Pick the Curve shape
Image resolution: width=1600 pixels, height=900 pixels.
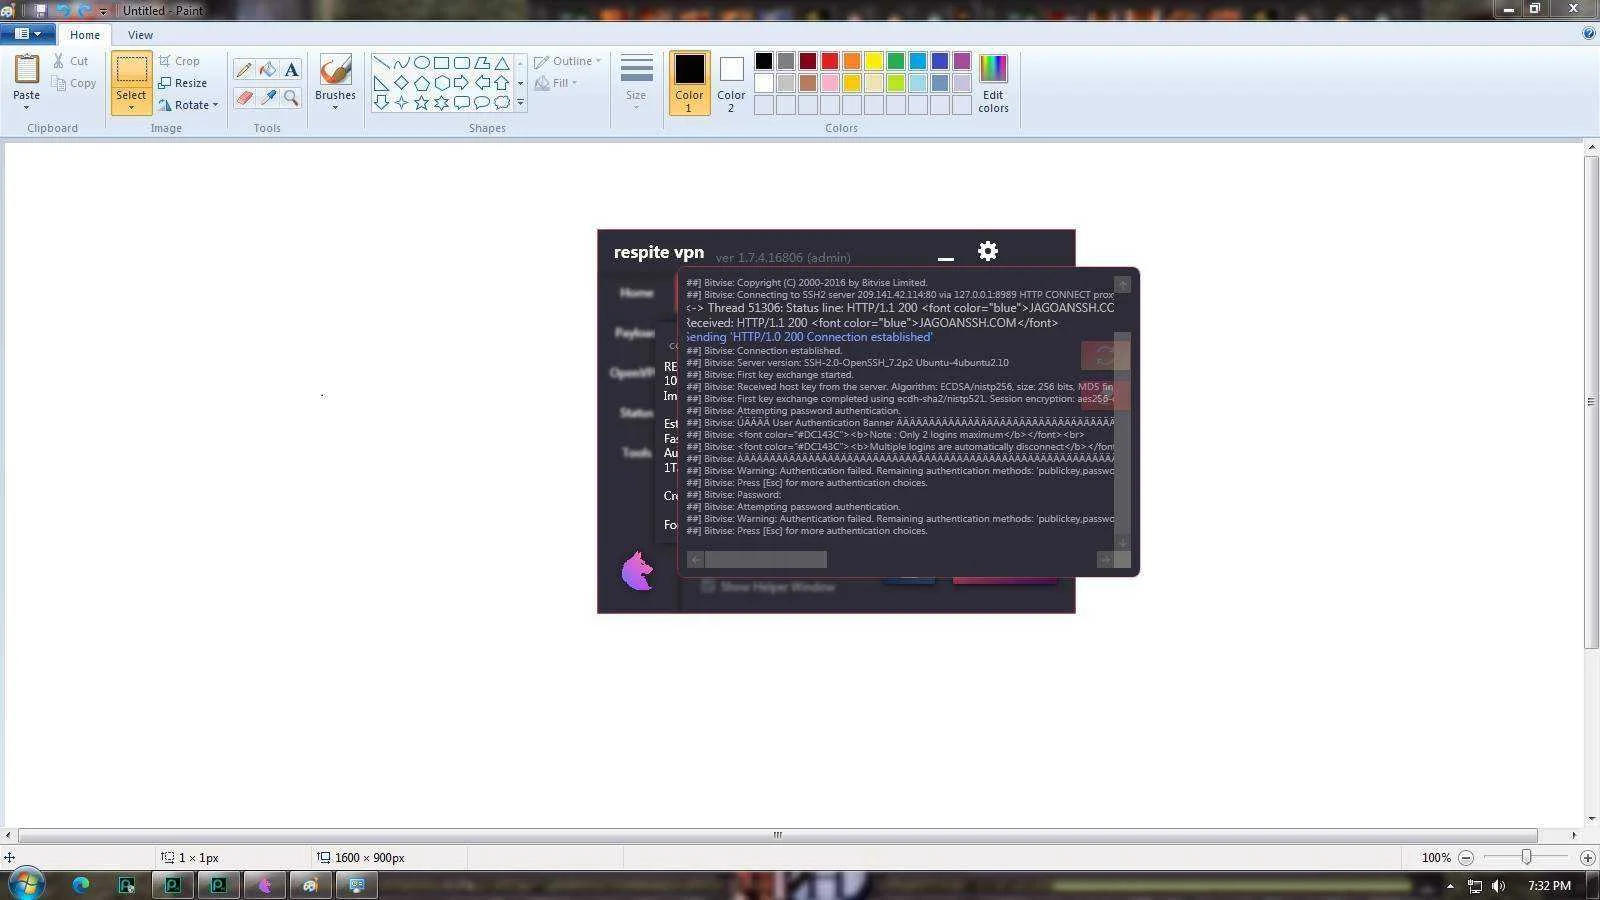point(401,62)
